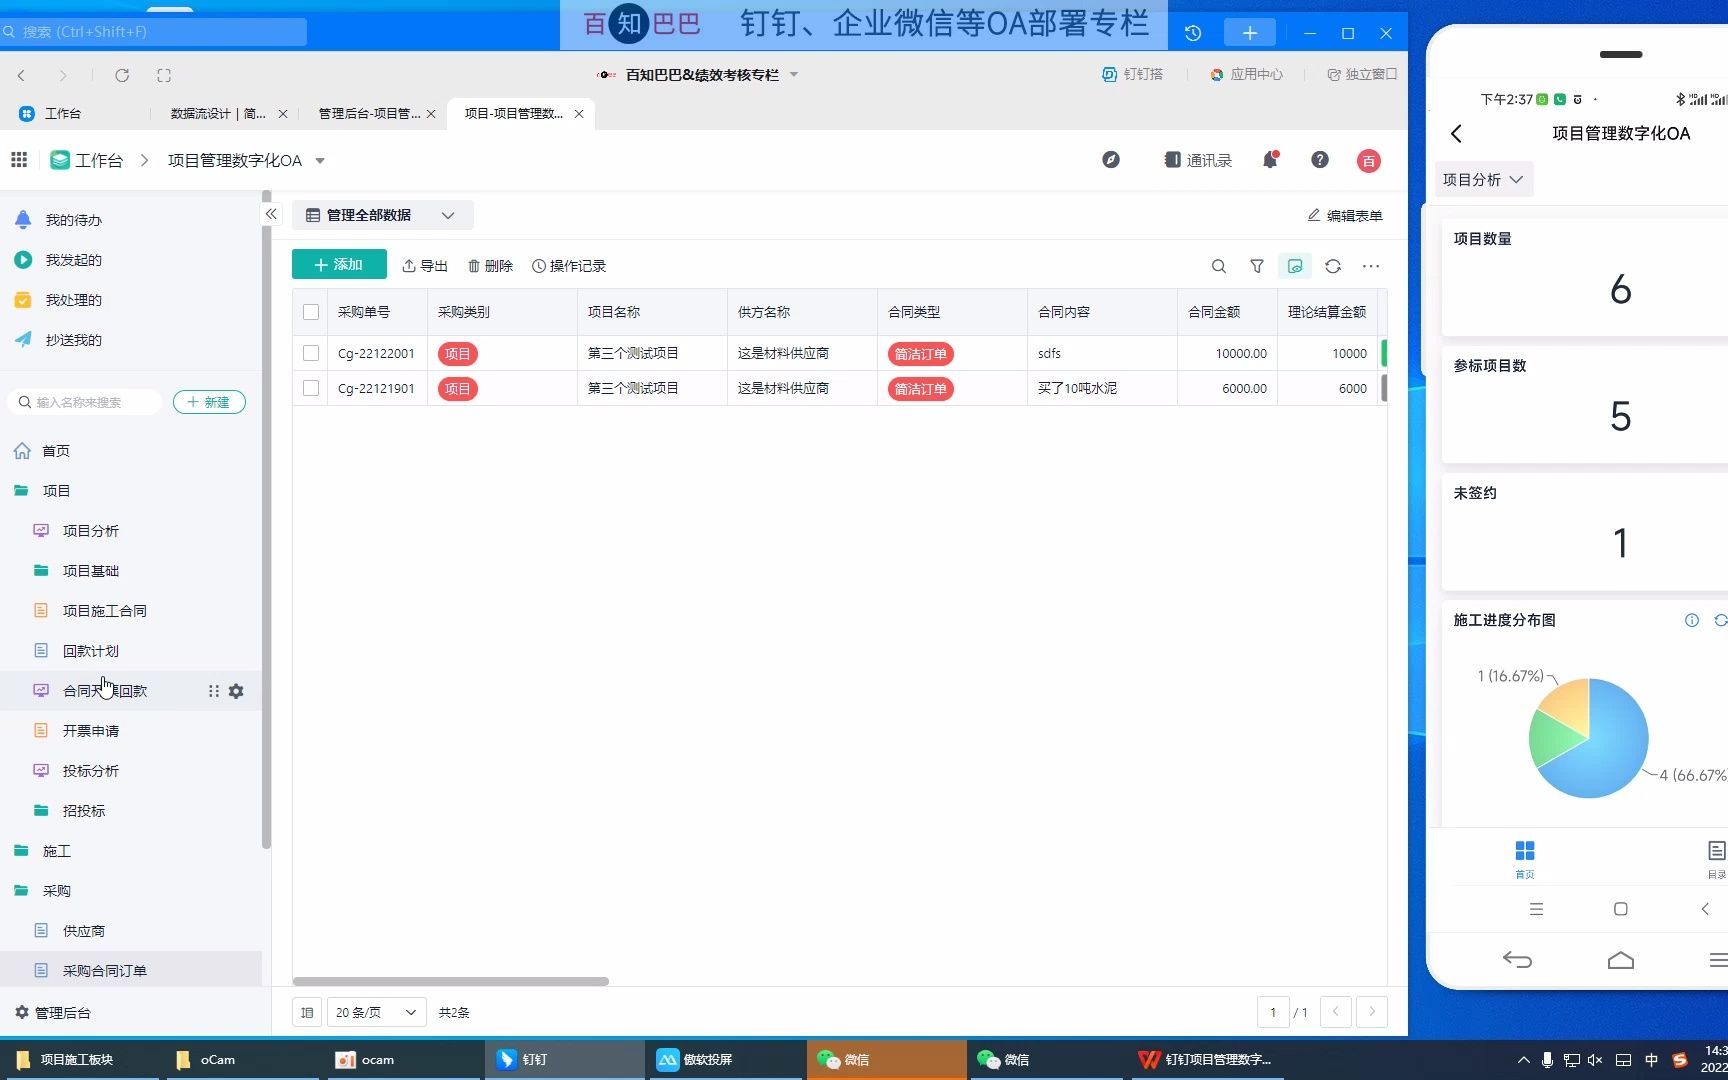Click the compass explore icon

1111,160
